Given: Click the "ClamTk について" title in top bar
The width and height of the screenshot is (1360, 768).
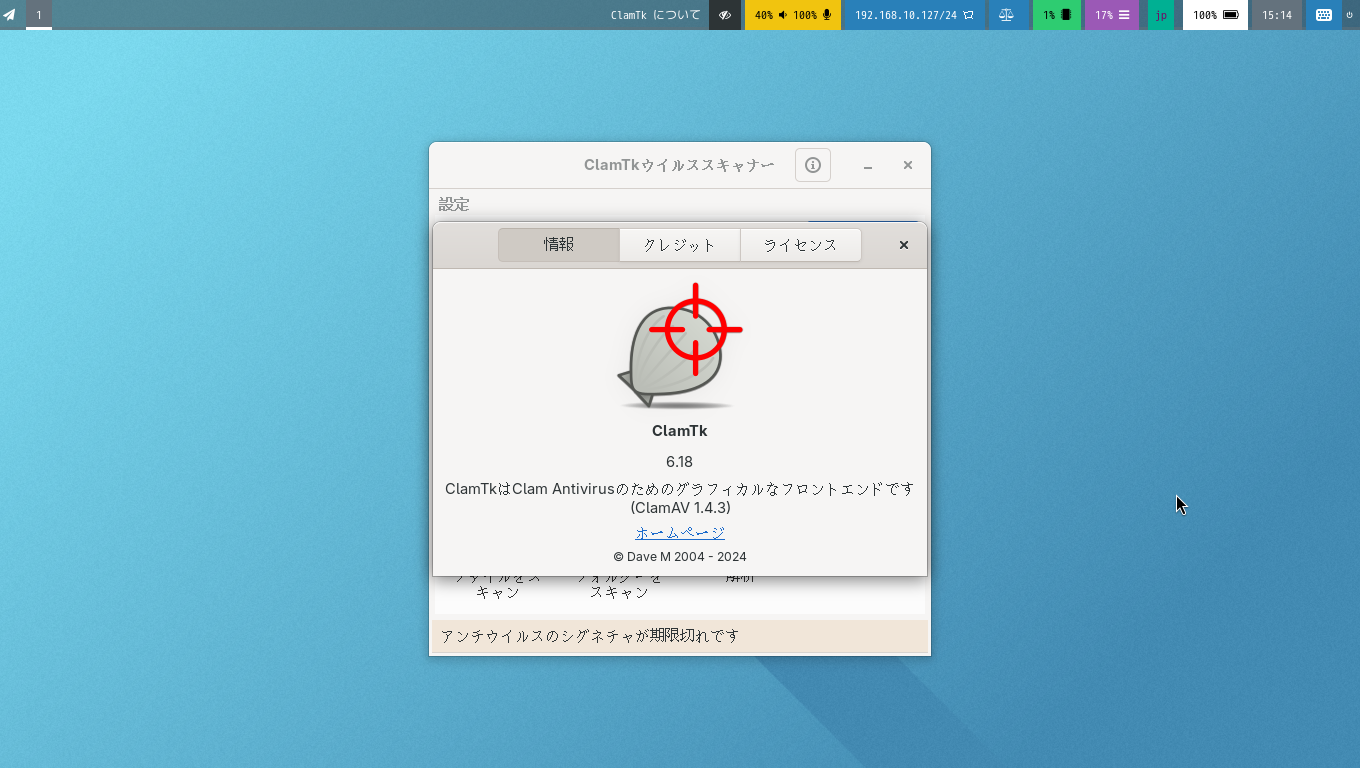Looking at the screenshot, I should [x=656, y=15].
